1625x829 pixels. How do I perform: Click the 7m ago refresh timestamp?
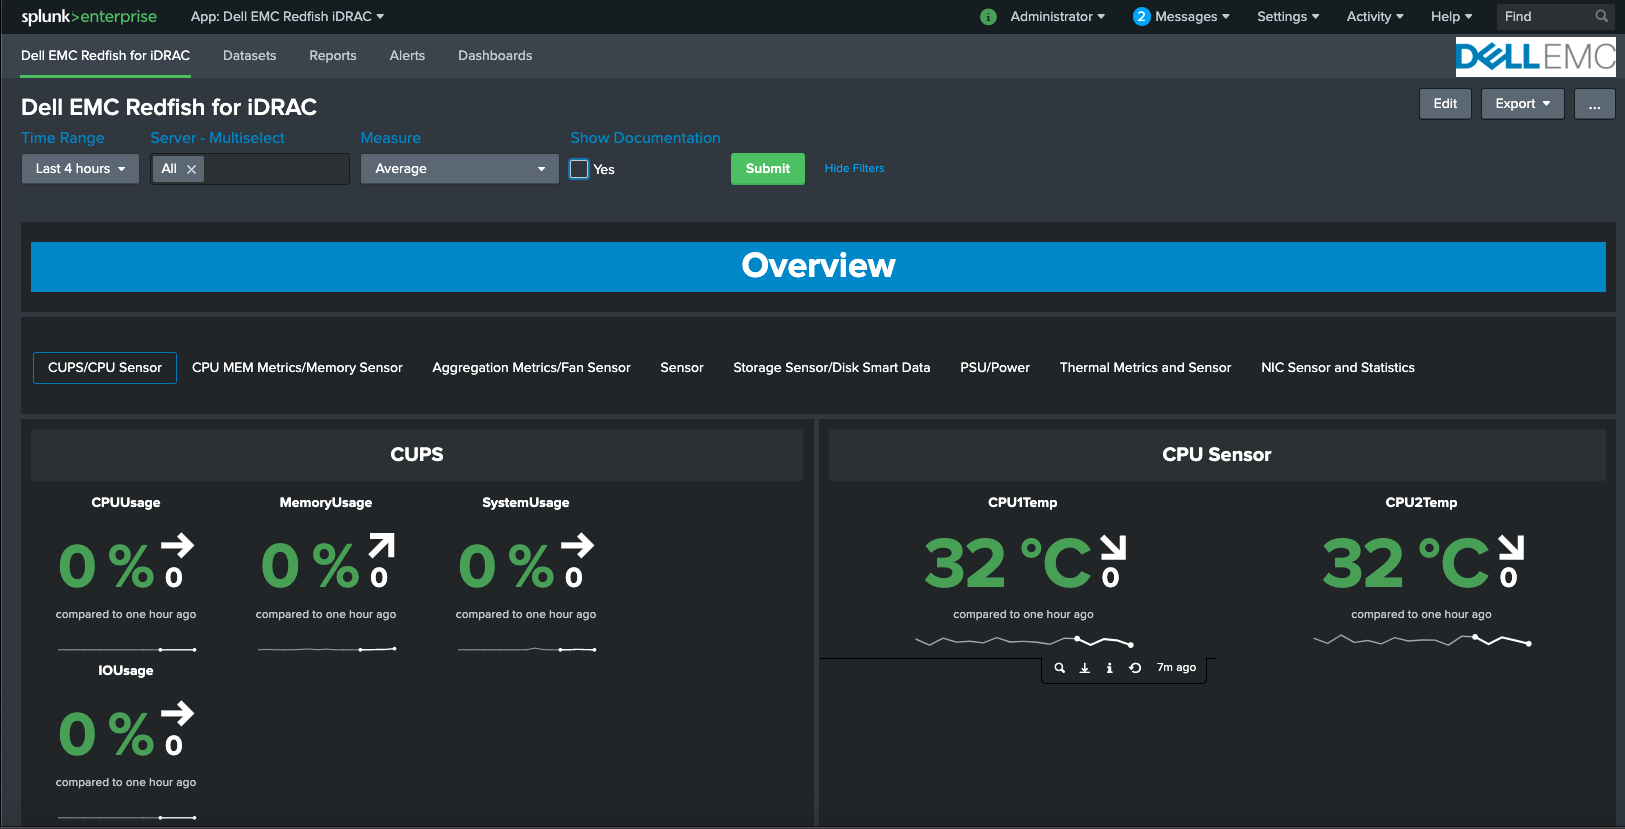[x=1176, y=668]
